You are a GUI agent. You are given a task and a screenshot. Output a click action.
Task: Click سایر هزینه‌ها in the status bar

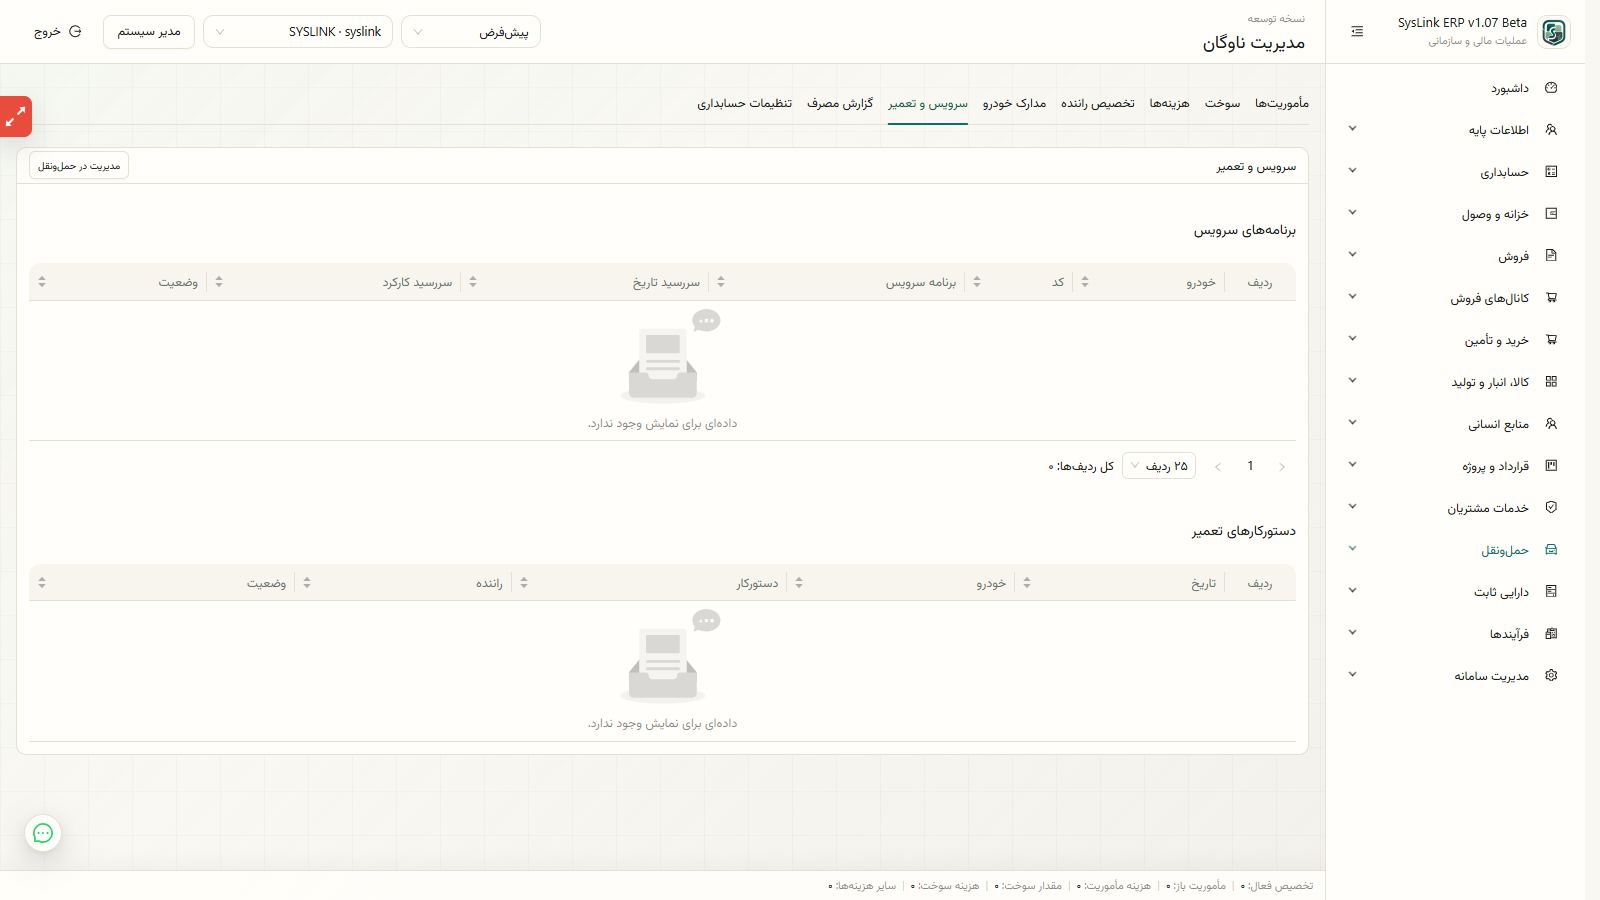point(862,886)
